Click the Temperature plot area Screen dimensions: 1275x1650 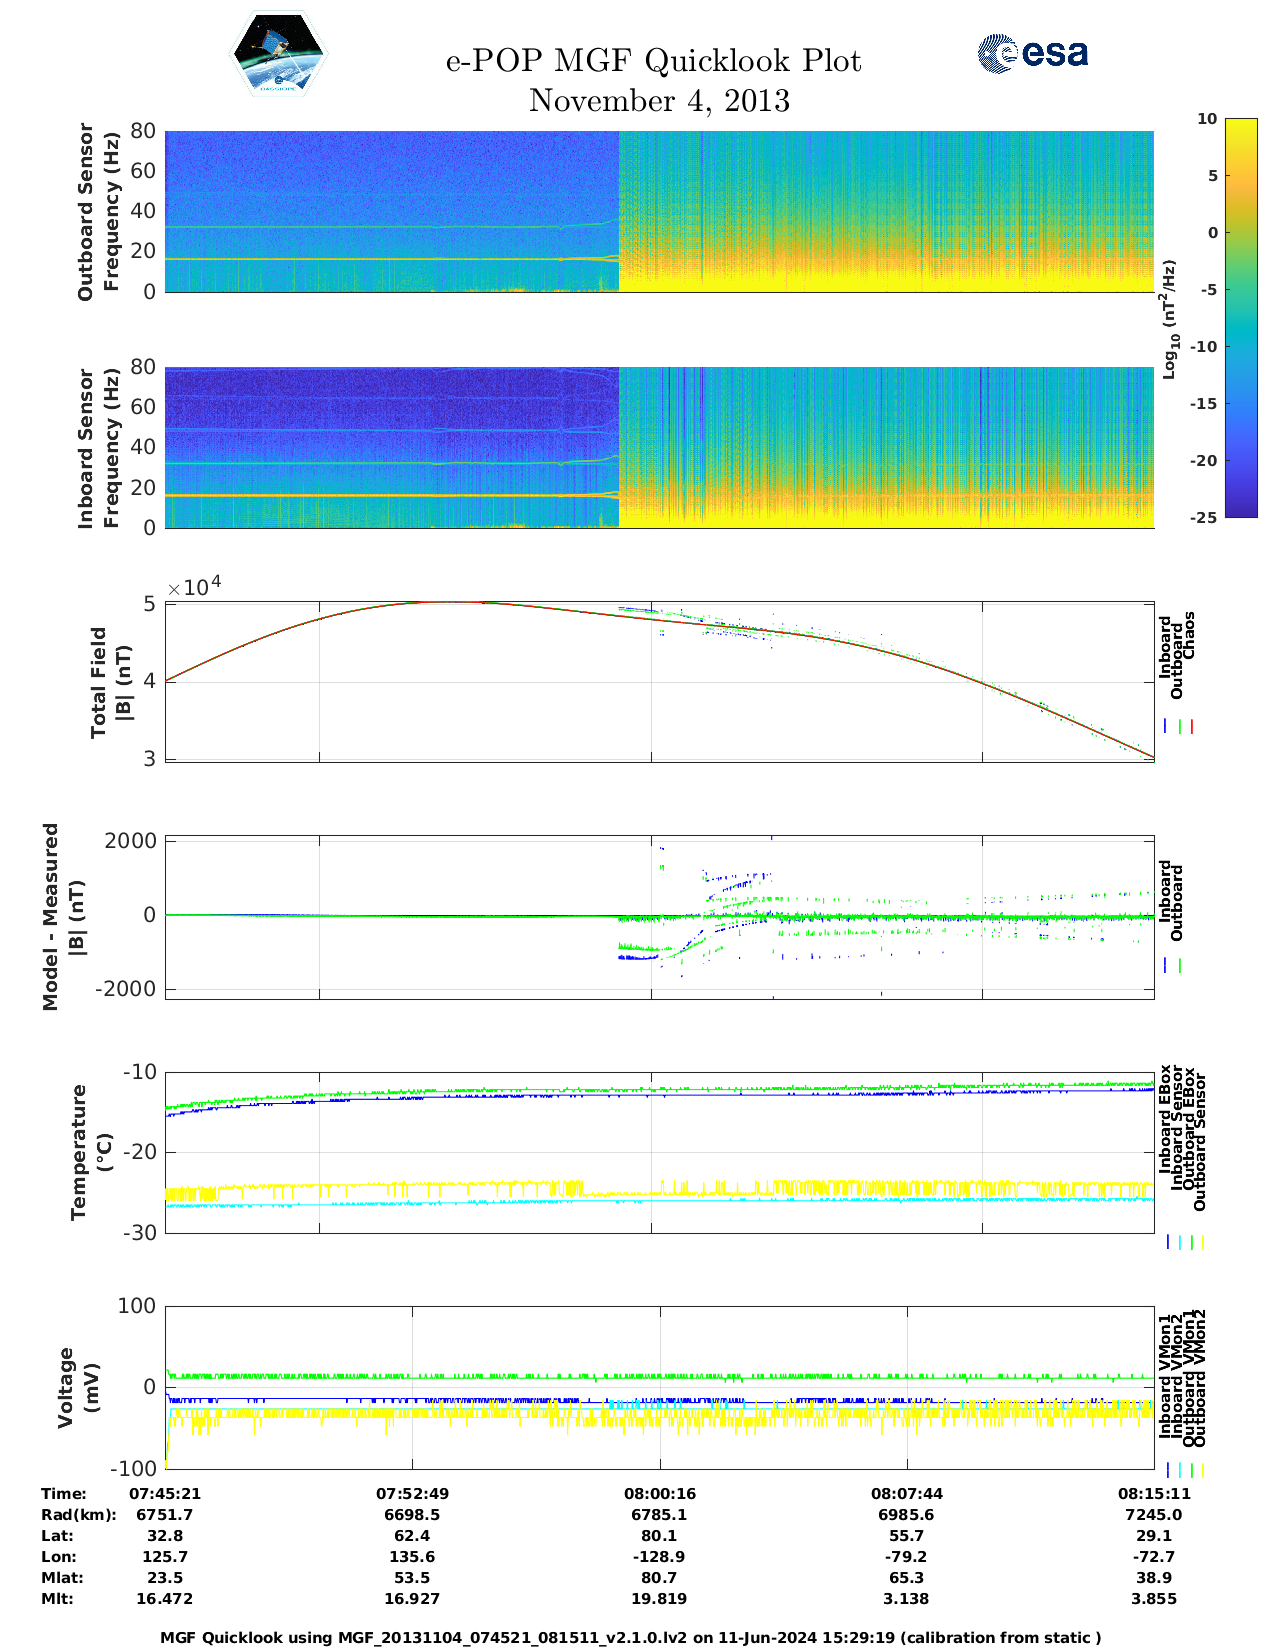pyautogui.click(x=659, y=1152)
